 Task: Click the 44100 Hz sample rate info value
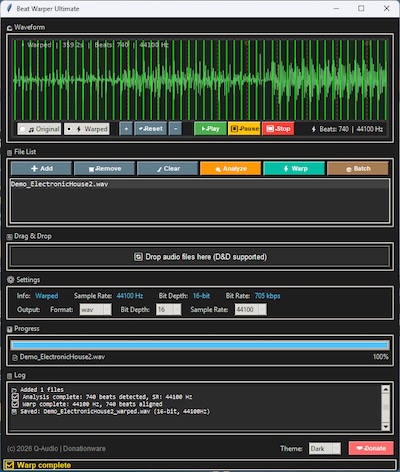[130, 296]
